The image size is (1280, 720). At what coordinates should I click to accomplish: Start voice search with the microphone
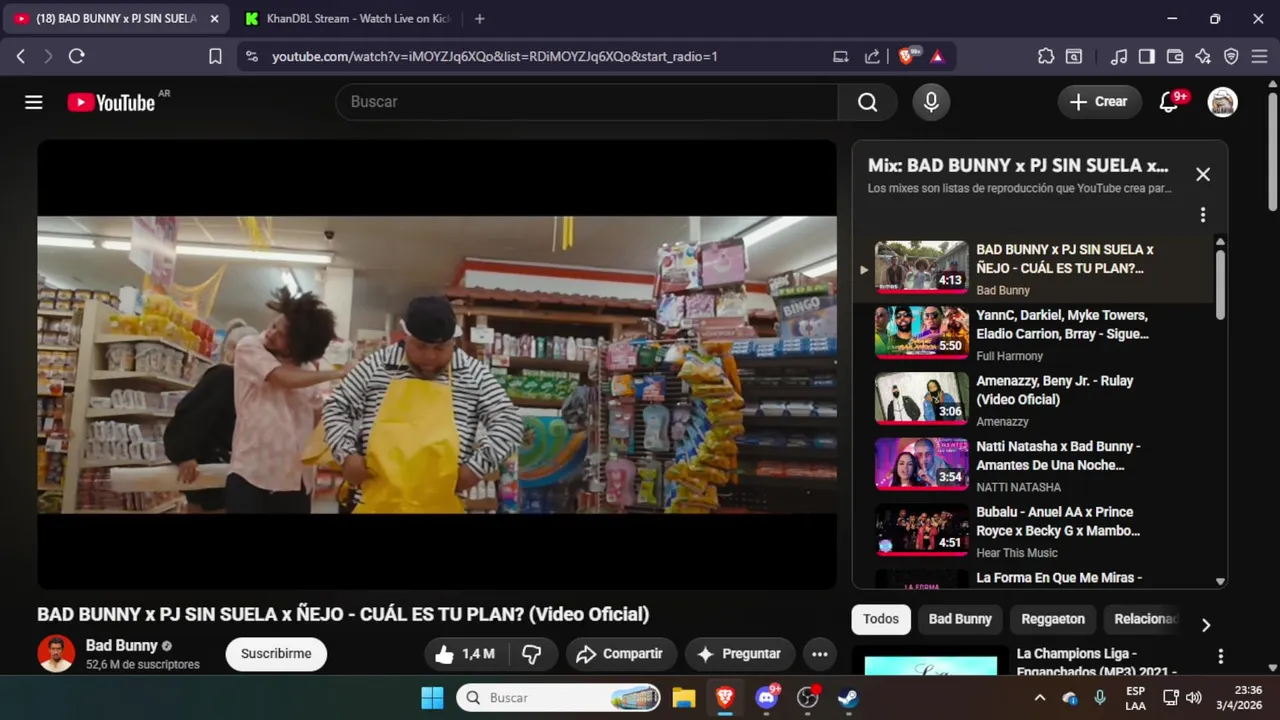931,102
